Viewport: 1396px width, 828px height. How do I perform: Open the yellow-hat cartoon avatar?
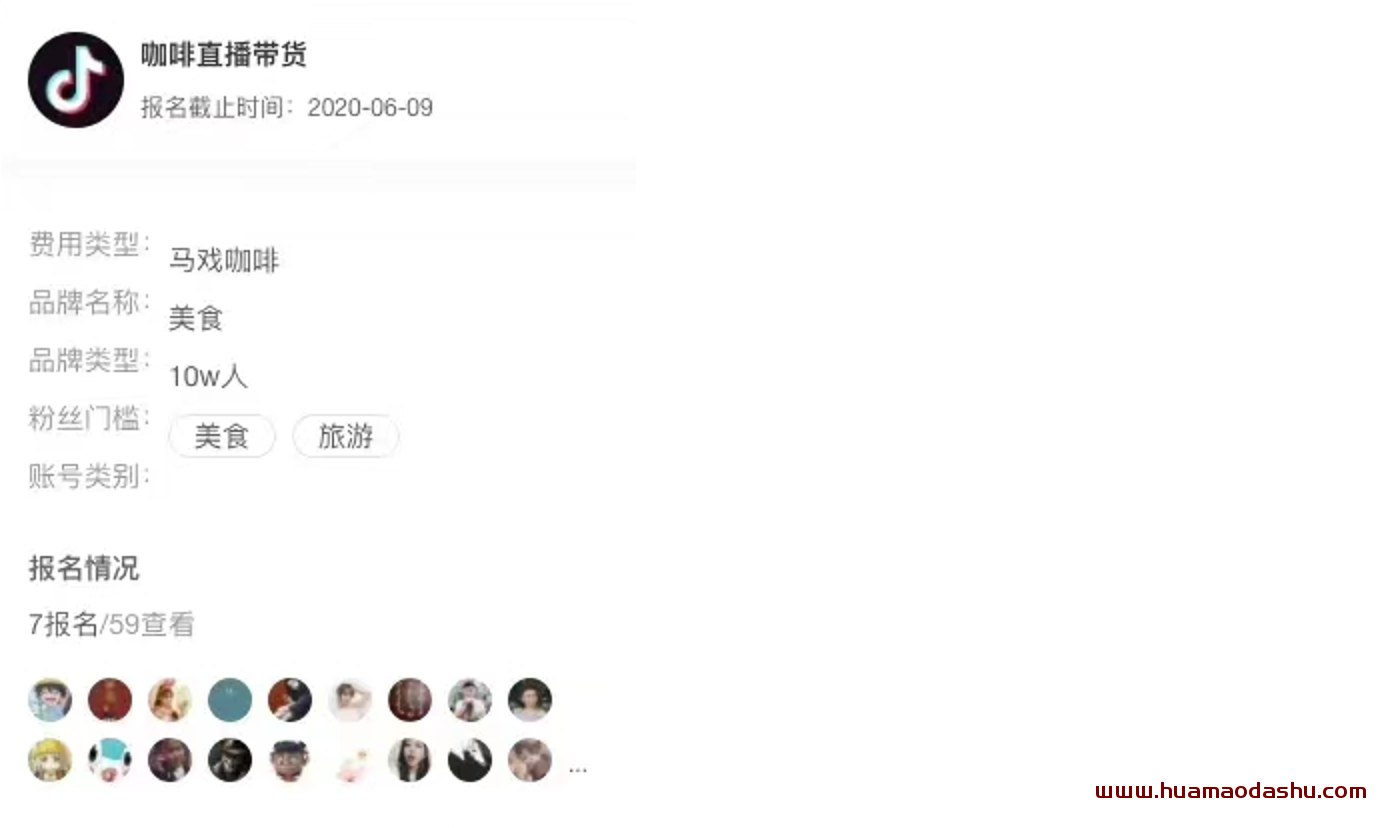(50, 760)
